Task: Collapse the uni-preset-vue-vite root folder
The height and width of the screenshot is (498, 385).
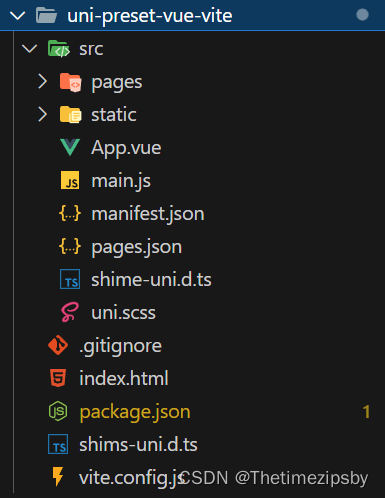Action: click(17, 15)
